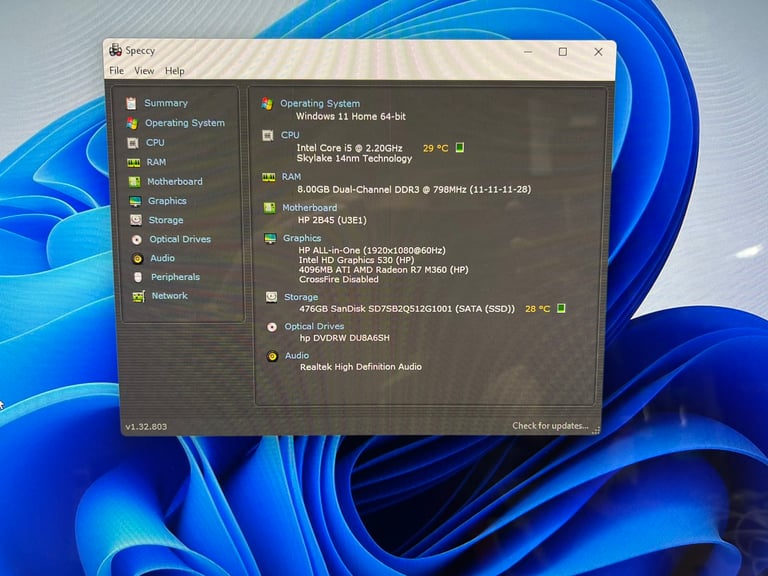
Task: Click the CPU heading link in summary
Action: click(290, 135)
